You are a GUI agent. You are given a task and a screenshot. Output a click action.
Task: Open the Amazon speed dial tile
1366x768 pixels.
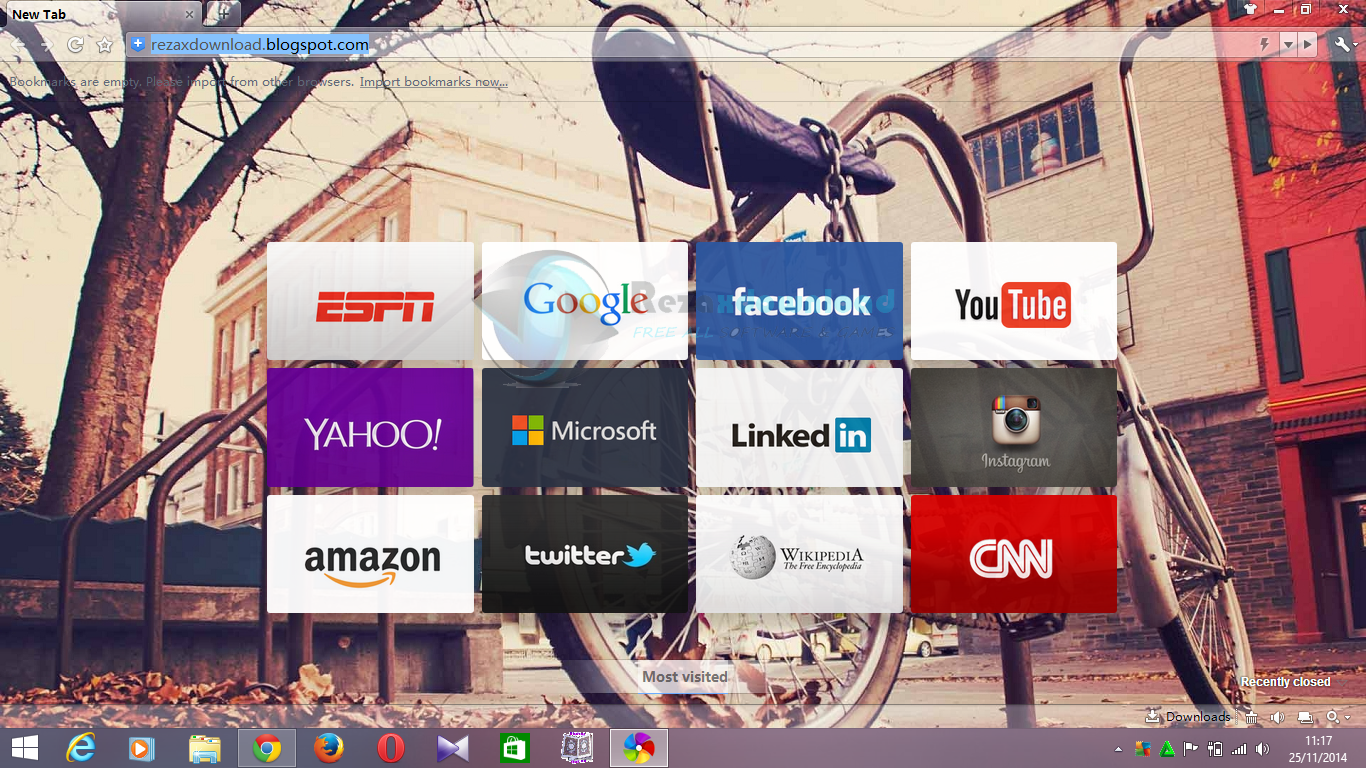[x=370, y=554]
